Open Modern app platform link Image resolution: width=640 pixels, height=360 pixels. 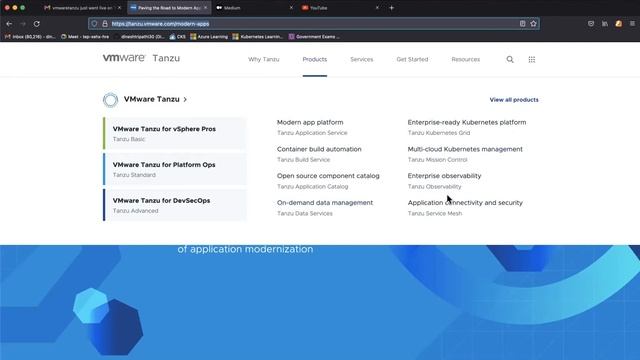pos(310,122)
